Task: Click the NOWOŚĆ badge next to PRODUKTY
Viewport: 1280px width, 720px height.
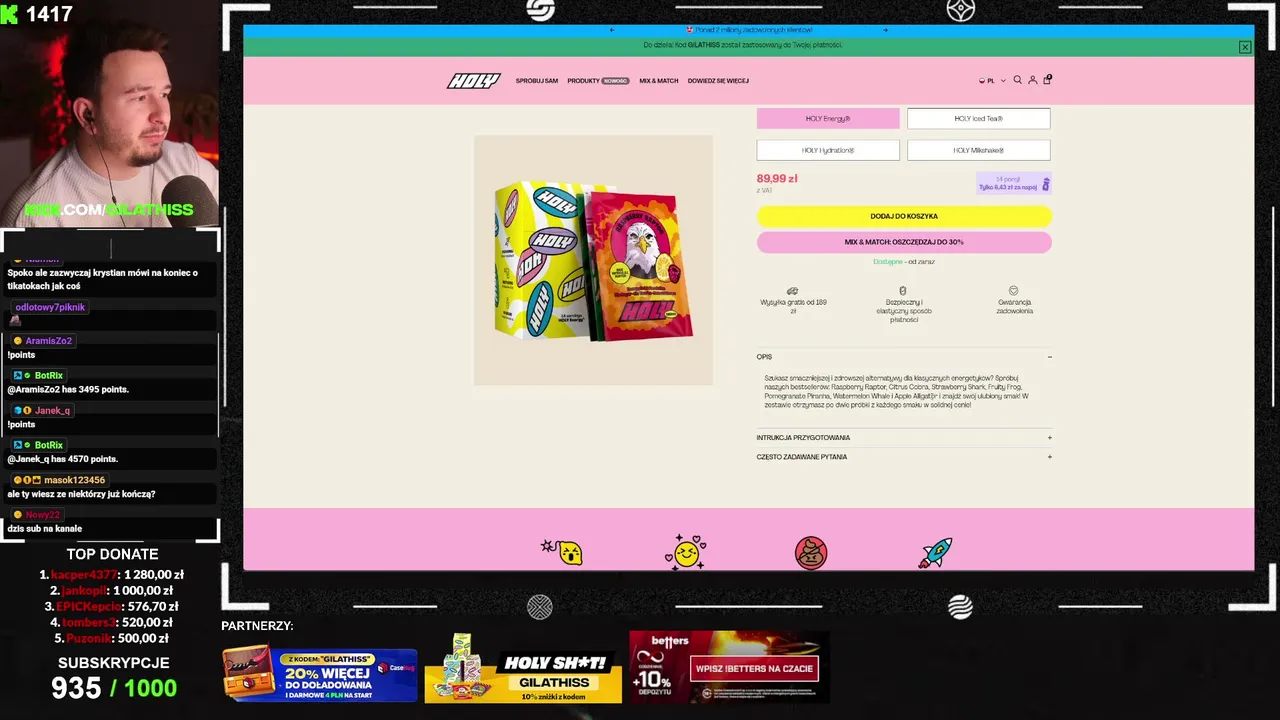Action: [x=615, y=81]
